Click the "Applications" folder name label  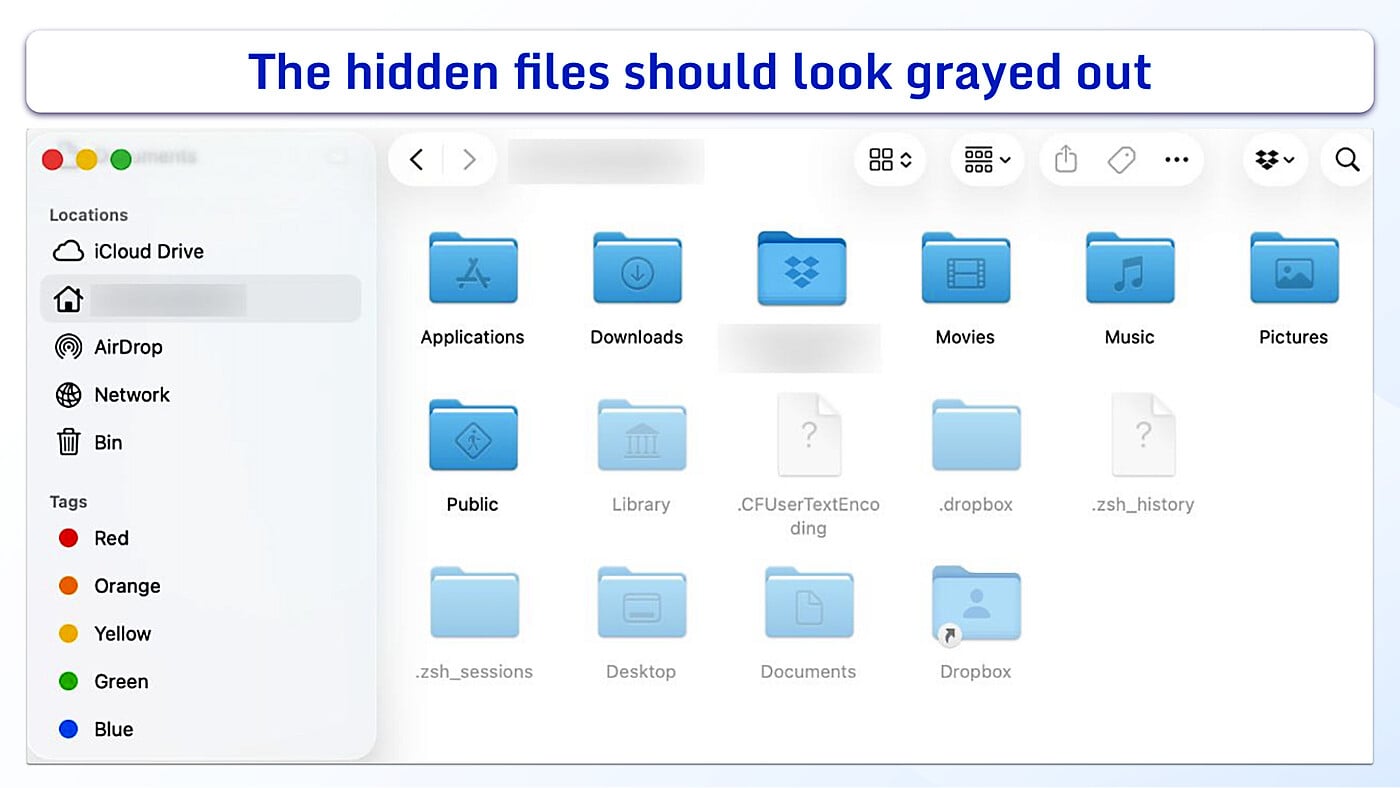(x=473, y=337)
